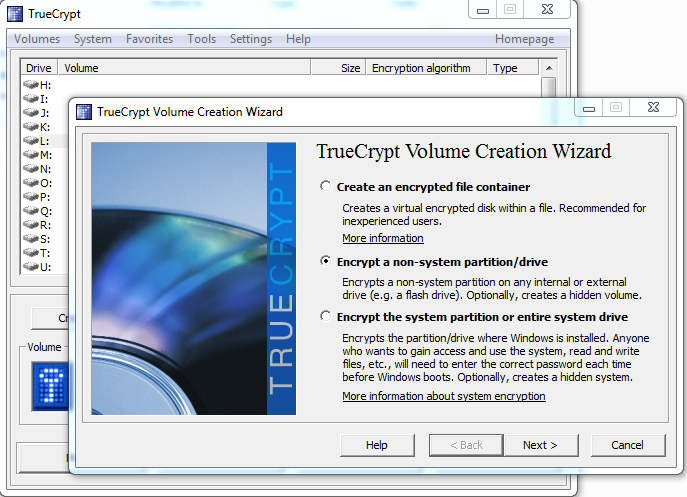The height and width of the screenshot is (497, 687).
Task: Minimize the Volume Creation Wizard window
Action: click(589, 107)
